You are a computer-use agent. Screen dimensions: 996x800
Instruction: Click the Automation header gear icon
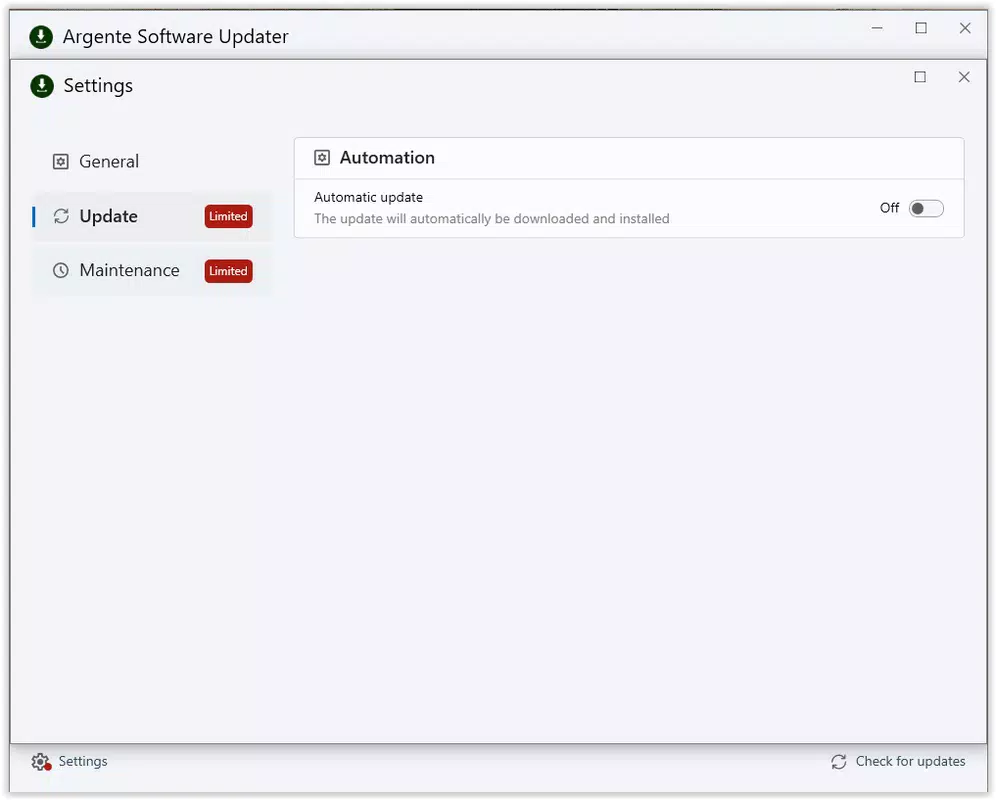click(x=322, y=158)
